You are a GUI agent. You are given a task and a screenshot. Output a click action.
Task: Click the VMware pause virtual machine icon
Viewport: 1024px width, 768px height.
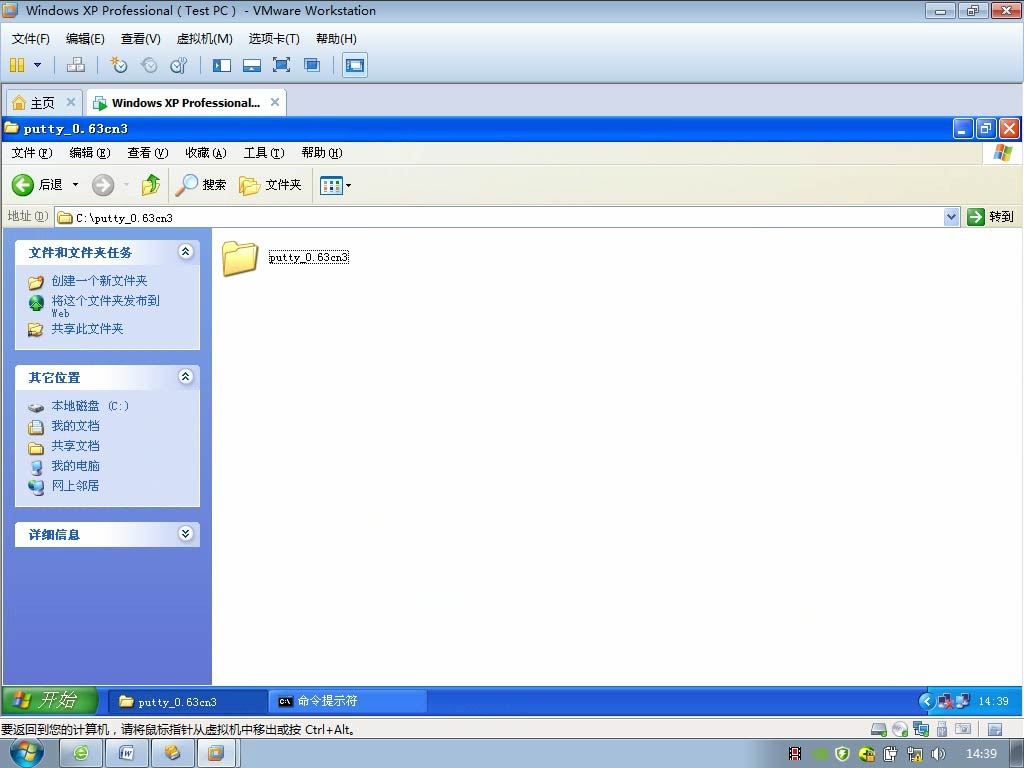(17, 65)
